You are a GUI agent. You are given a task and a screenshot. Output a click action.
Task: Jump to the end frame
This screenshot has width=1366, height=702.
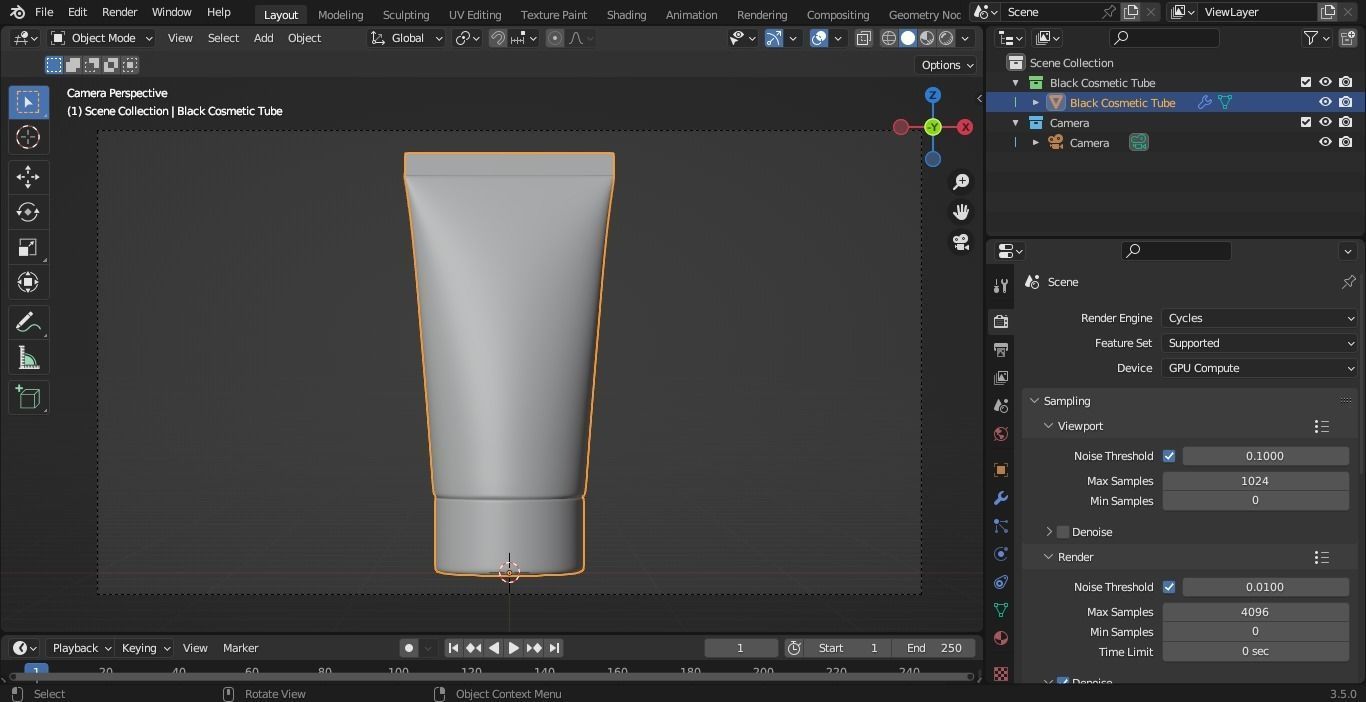[554, 648]
